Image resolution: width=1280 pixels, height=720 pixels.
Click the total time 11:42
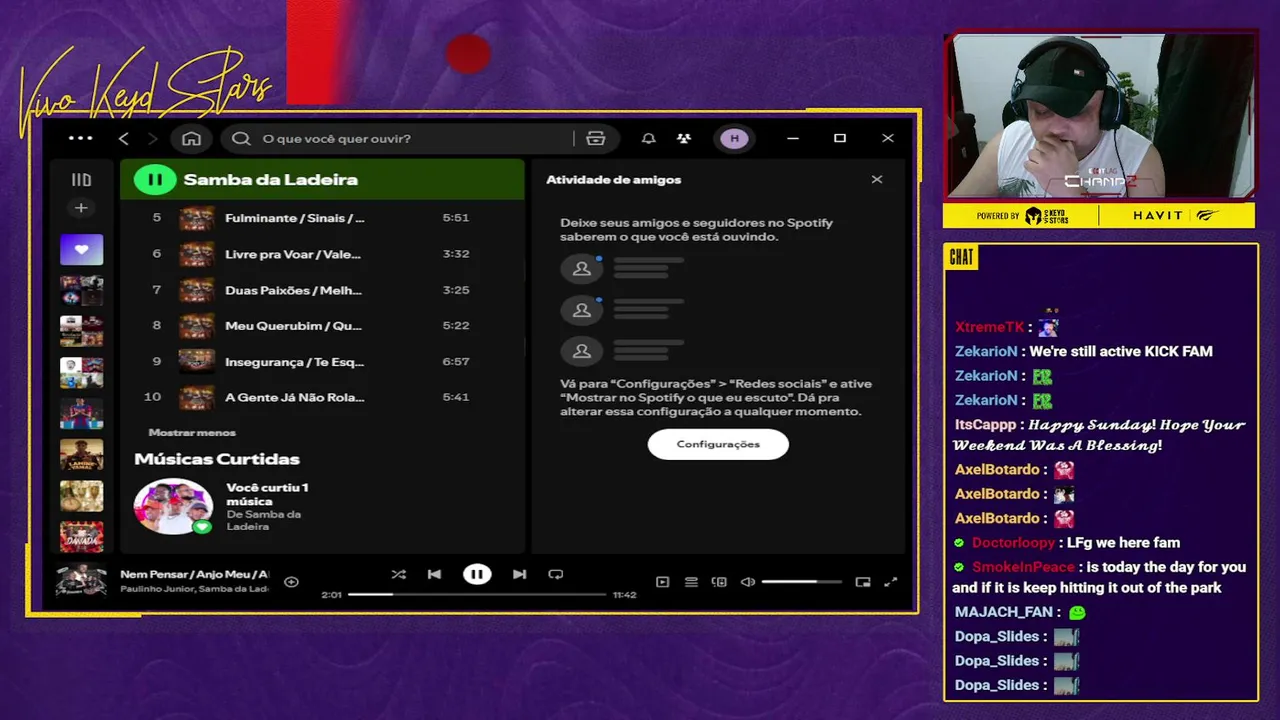(x=624, y=595)
